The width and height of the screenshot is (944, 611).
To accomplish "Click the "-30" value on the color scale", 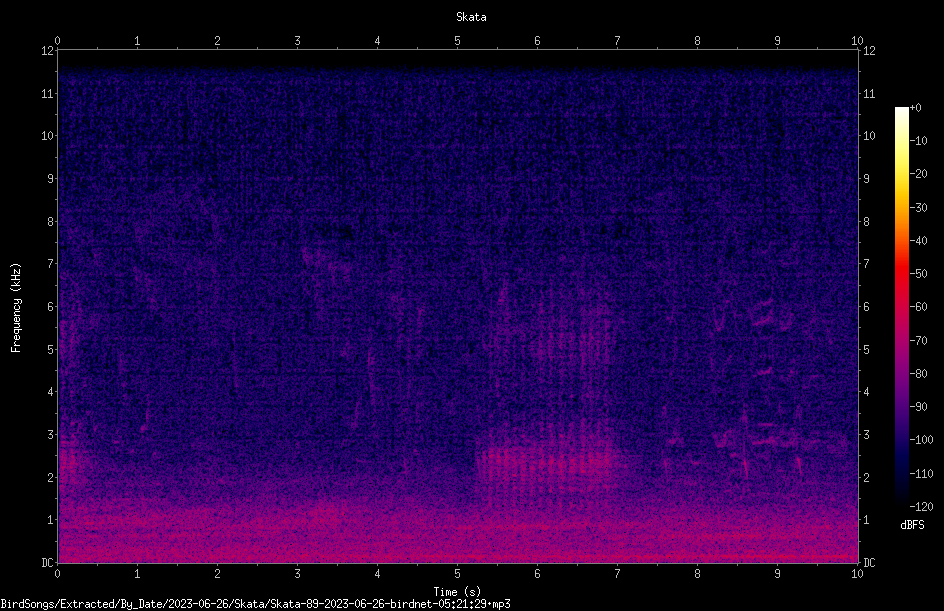I will point(918,208).
